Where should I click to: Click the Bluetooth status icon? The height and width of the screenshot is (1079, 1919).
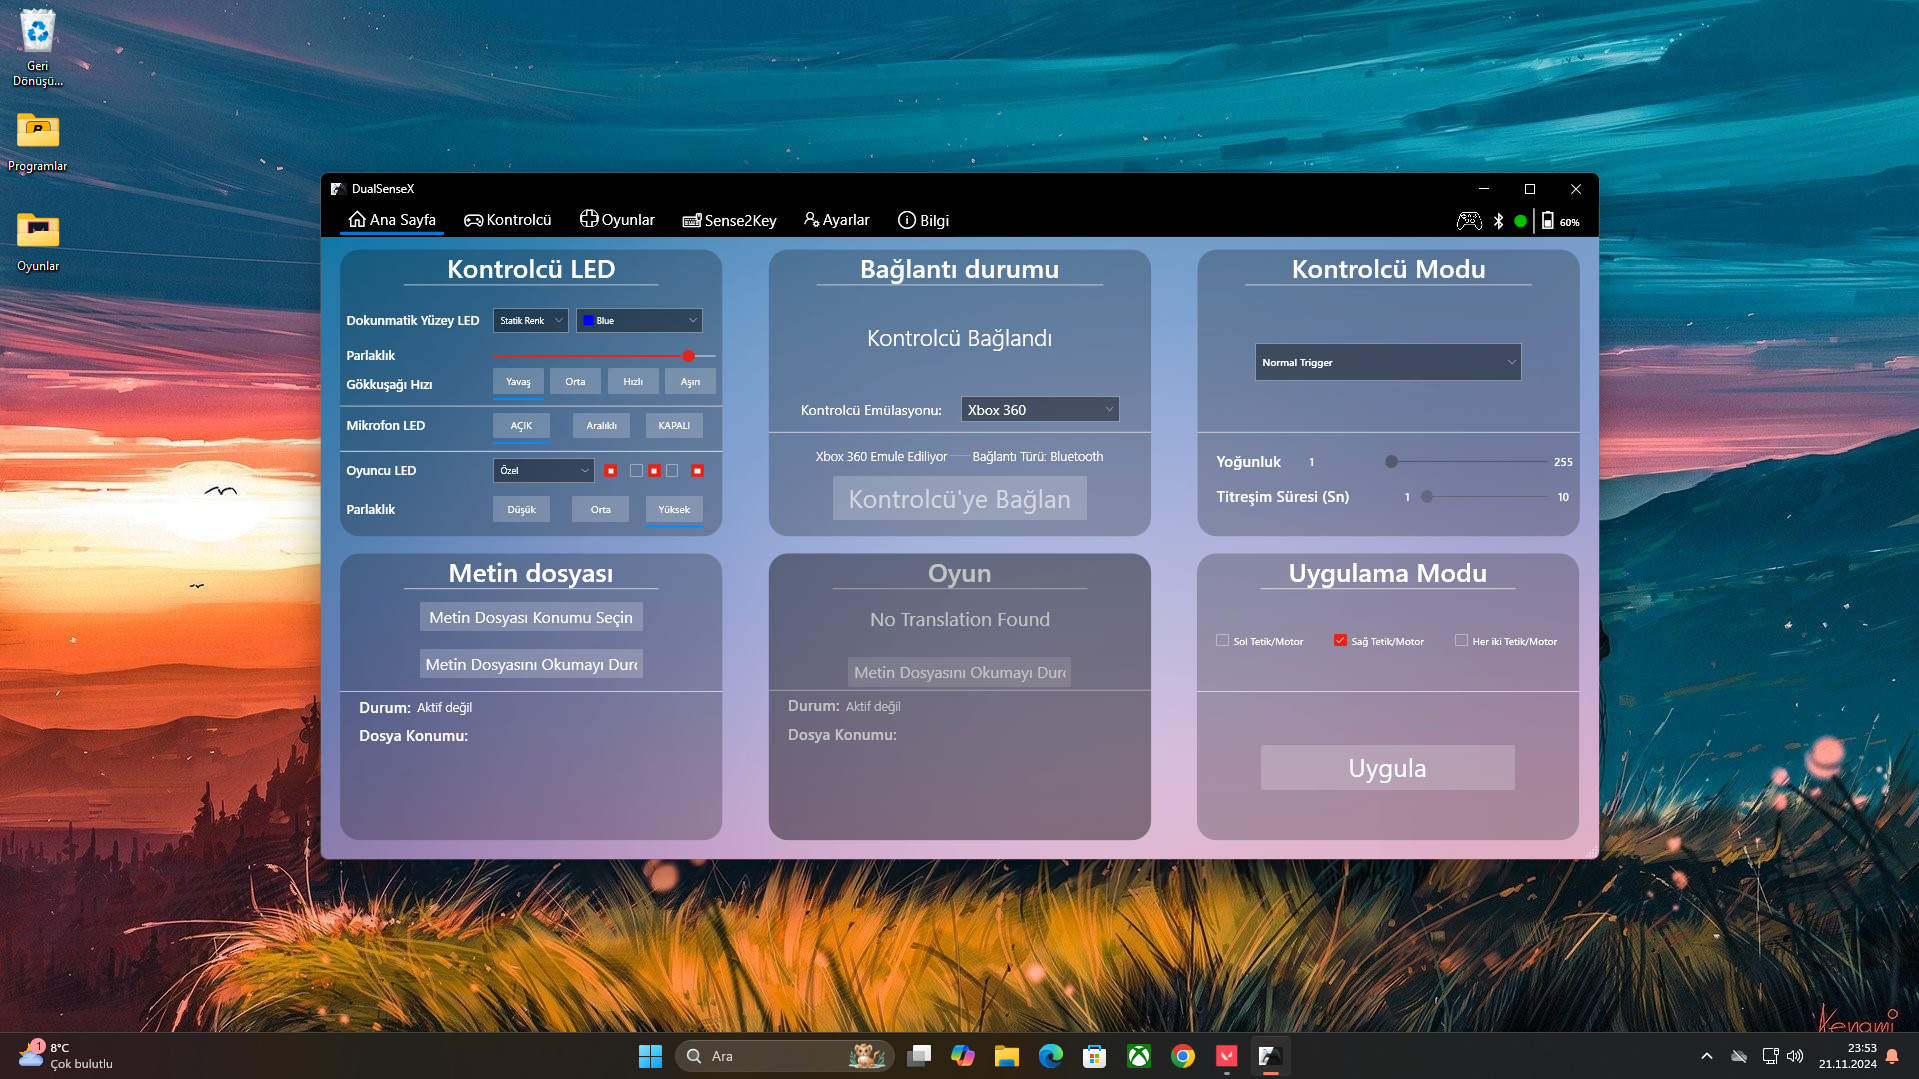(1498, 221)
